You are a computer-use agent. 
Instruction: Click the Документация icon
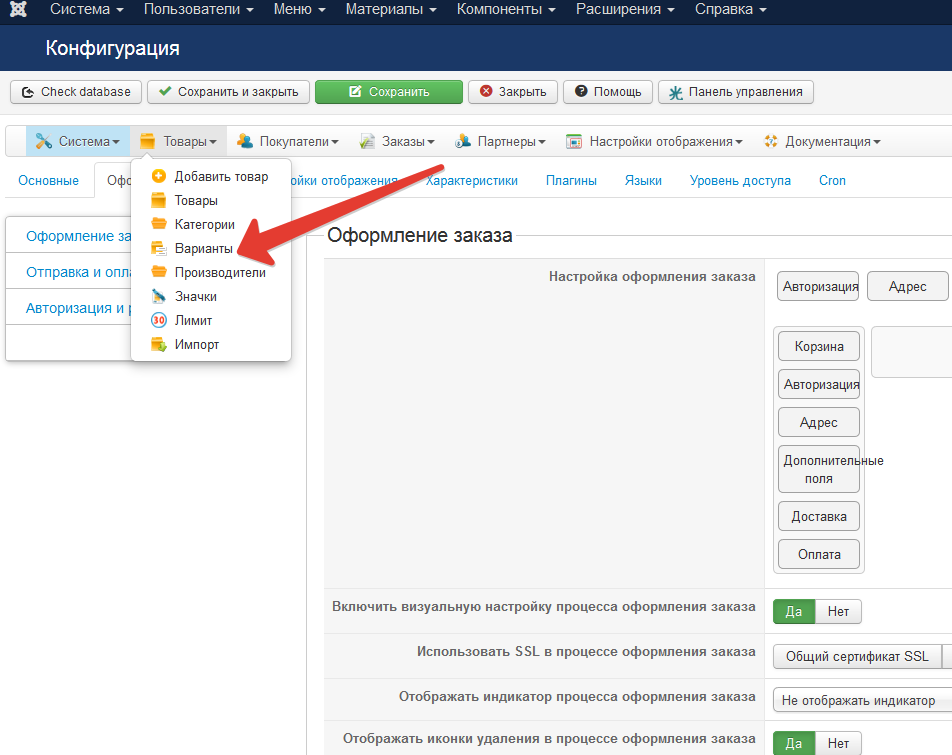[770, 141]
